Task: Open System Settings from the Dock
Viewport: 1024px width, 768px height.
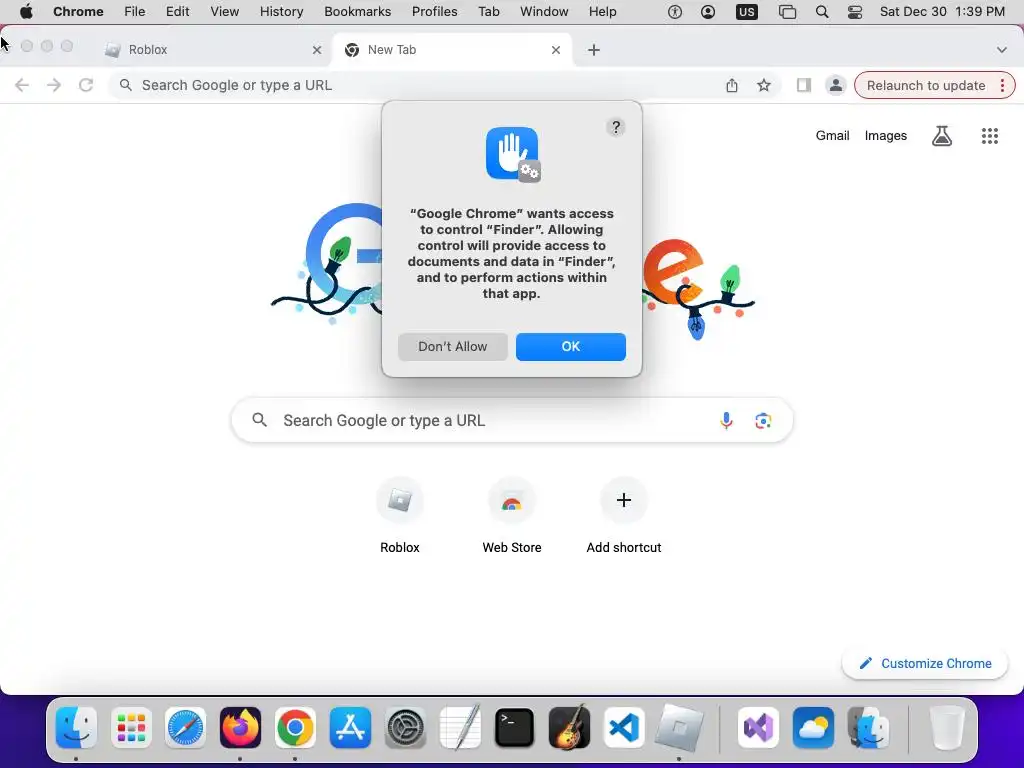Action: 405,727
